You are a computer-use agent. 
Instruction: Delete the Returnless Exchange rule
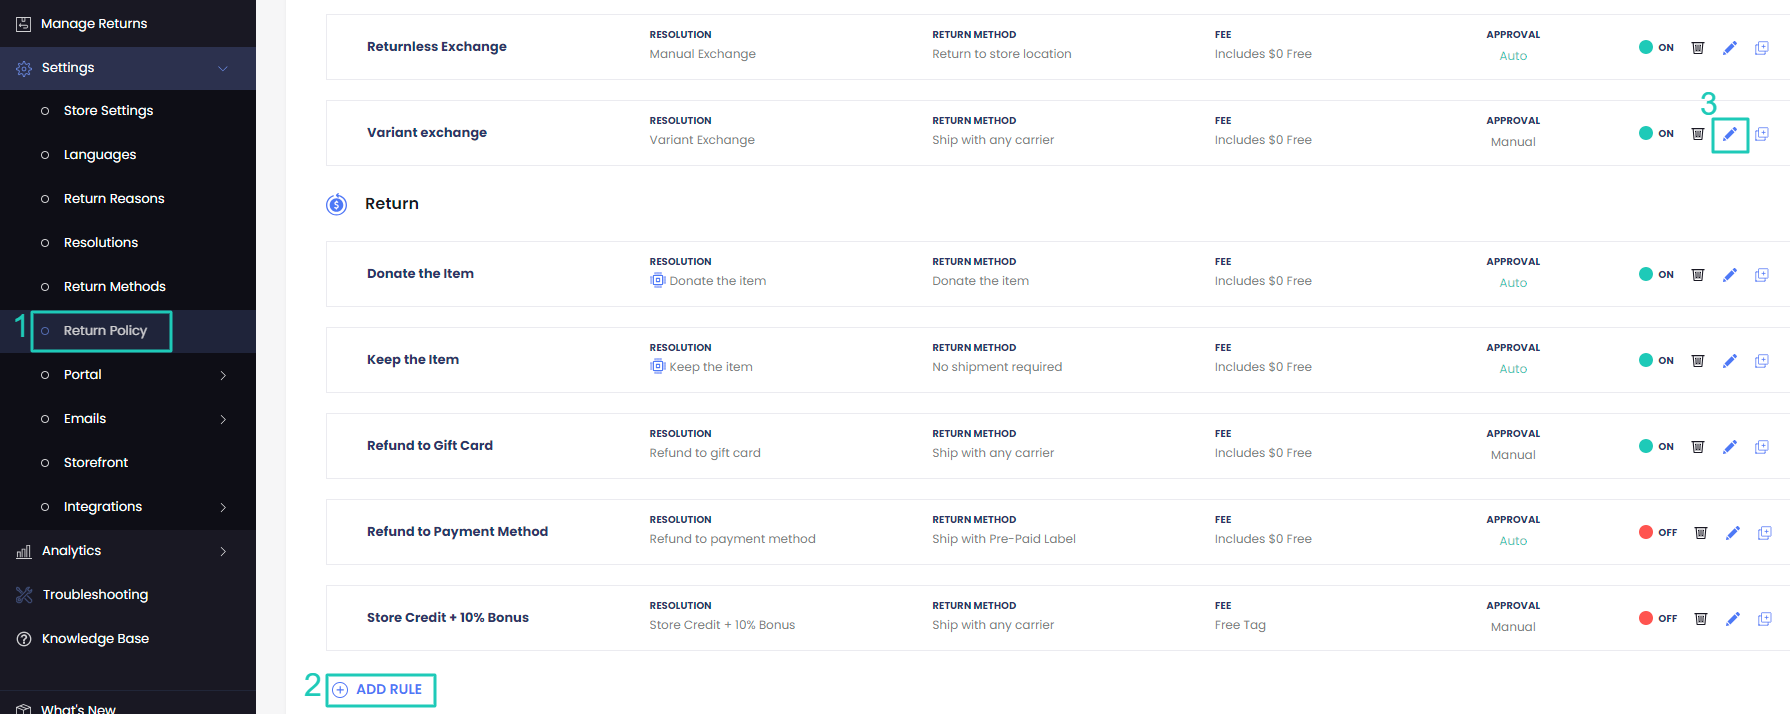pyautogui.click(x=1697, y=48)
